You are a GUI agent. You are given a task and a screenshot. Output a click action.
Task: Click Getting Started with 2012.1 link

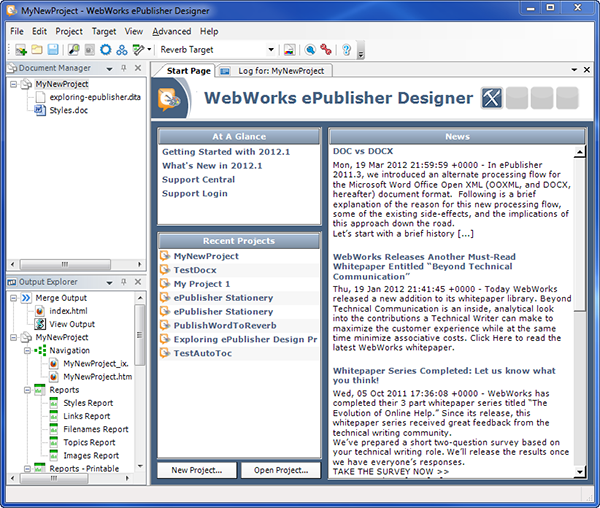click(226, 152)
